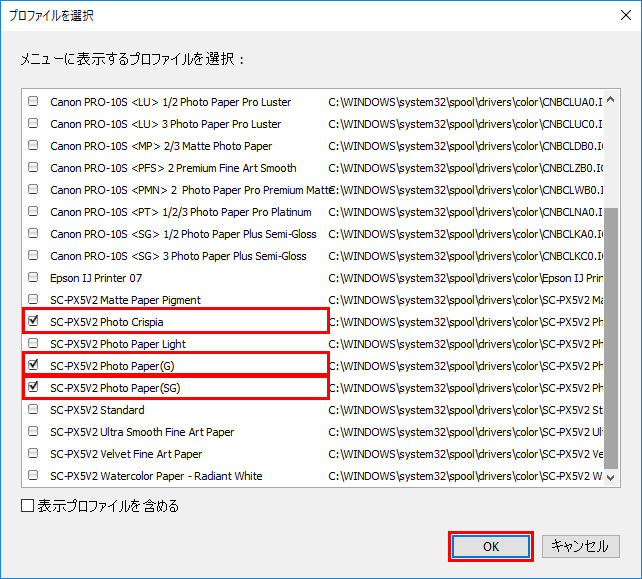Check SC-PX5V2 Matte Paper Pigment checkbox

click(x=33, y=299)
